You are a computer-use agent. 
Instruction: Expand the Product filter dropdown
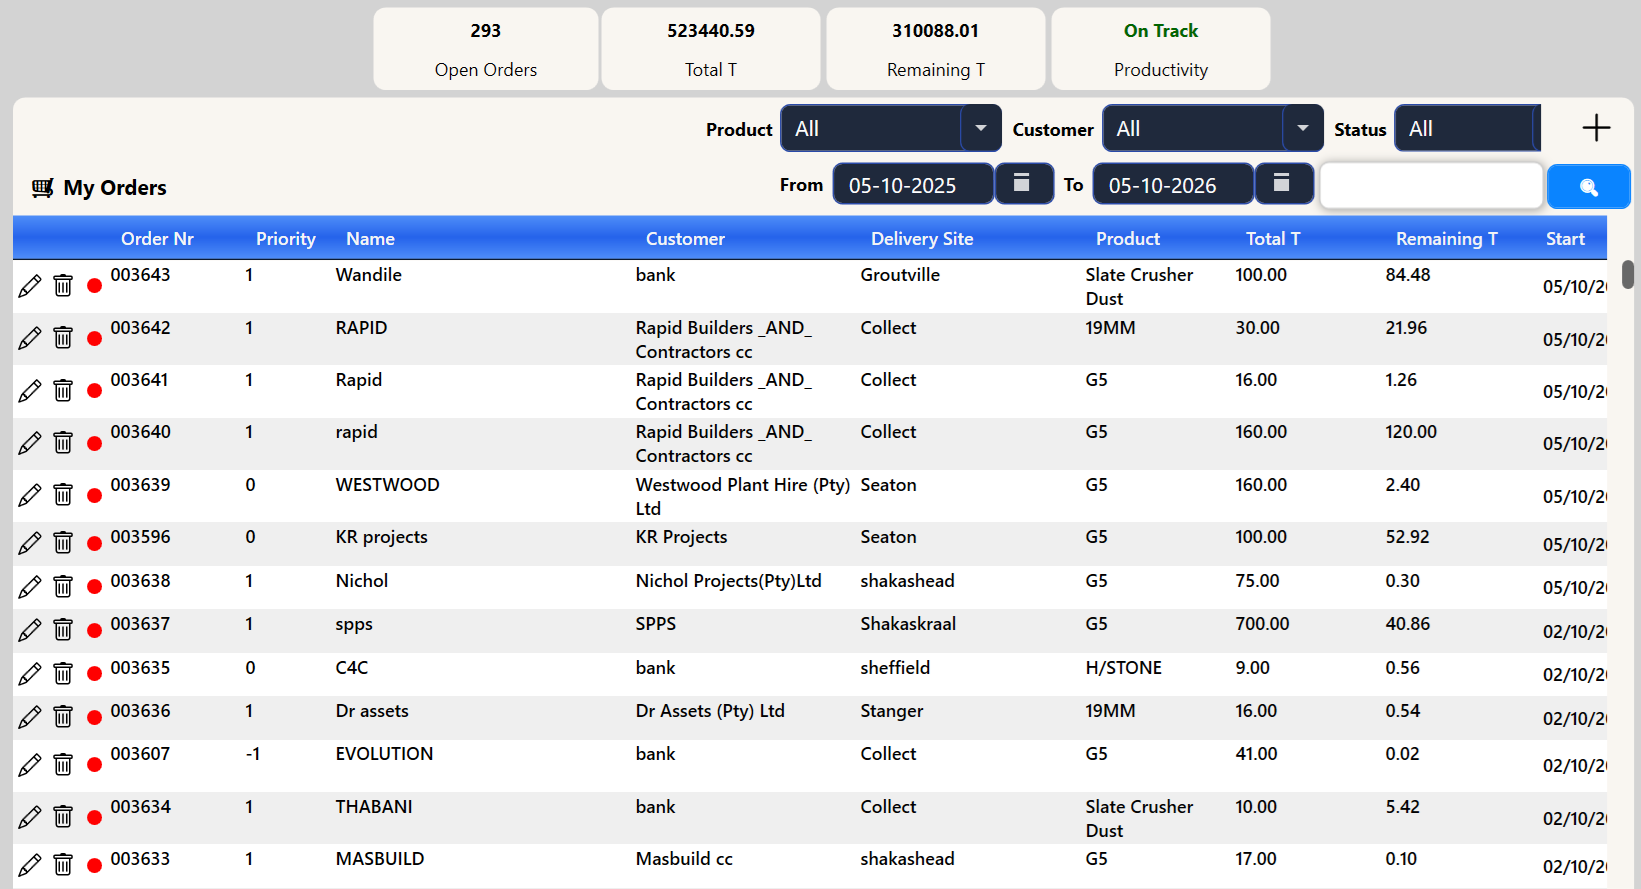(981, 128)
